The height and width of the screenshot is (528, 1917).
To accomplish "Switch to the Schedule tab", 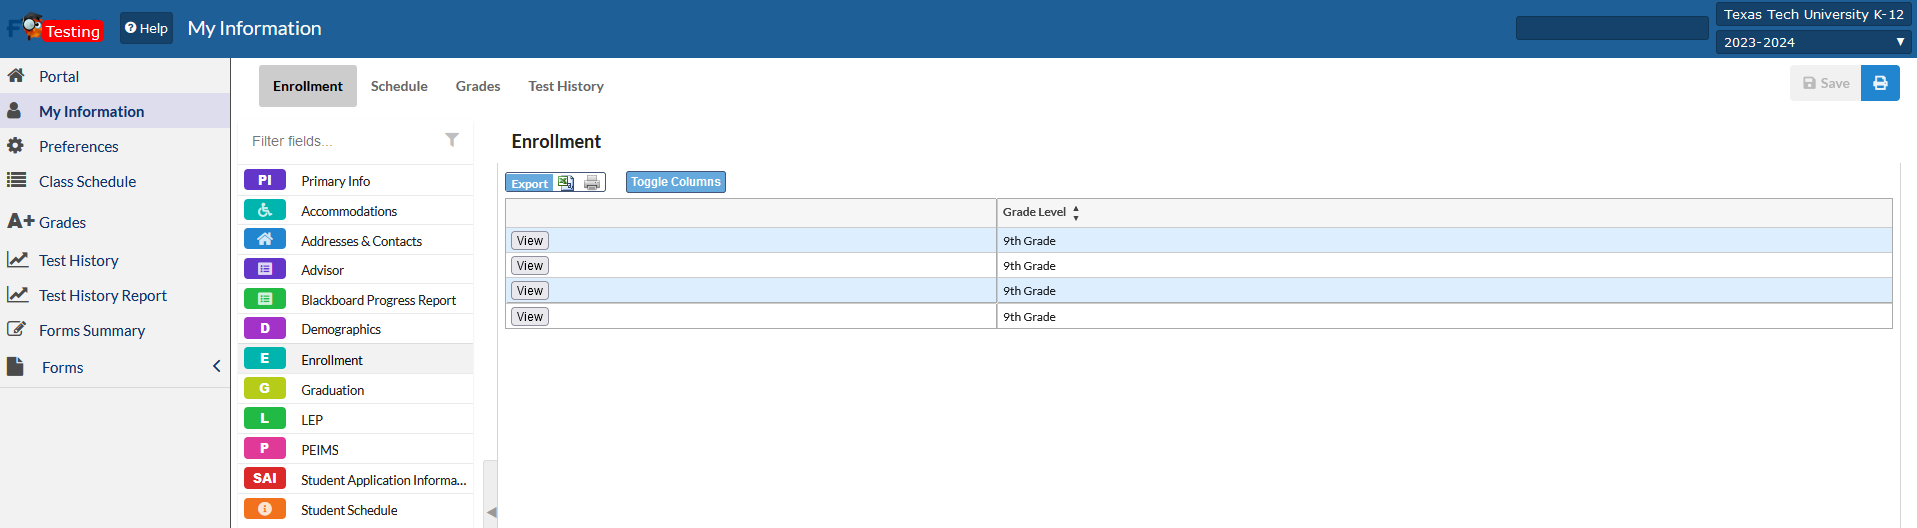I will coord(399,86).
